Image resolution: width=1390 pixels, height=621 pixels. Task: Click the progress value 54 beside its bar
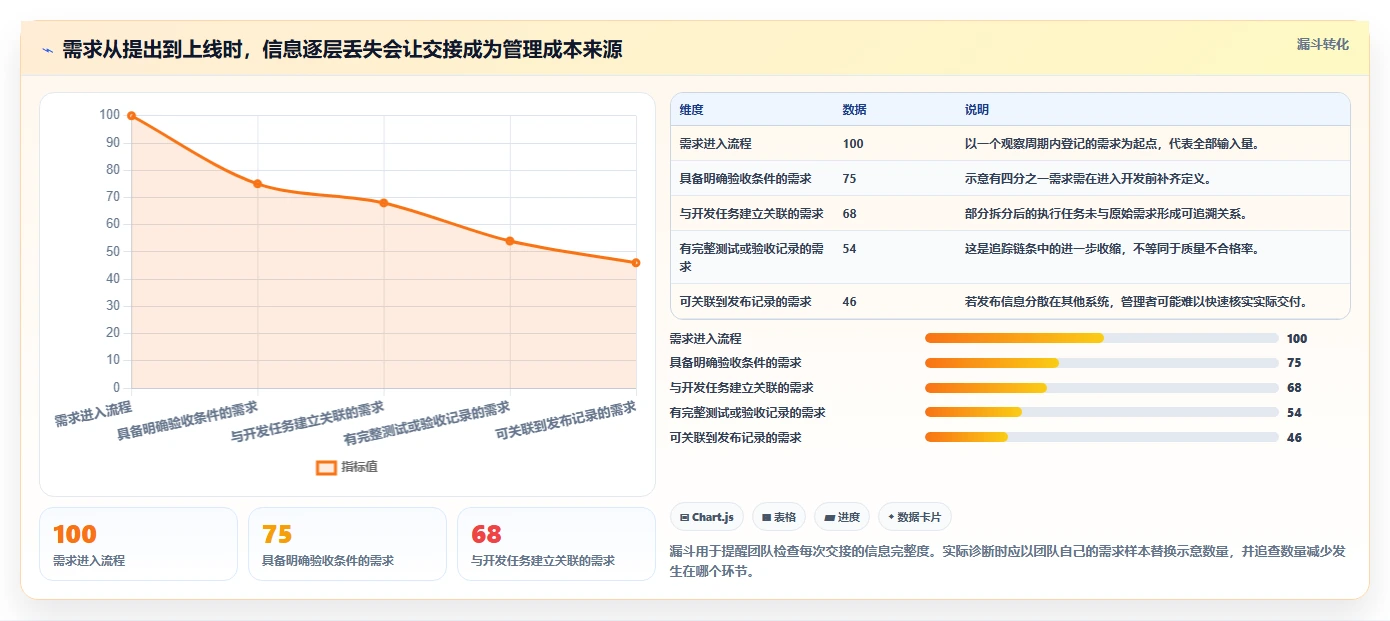click(1294, 412)
